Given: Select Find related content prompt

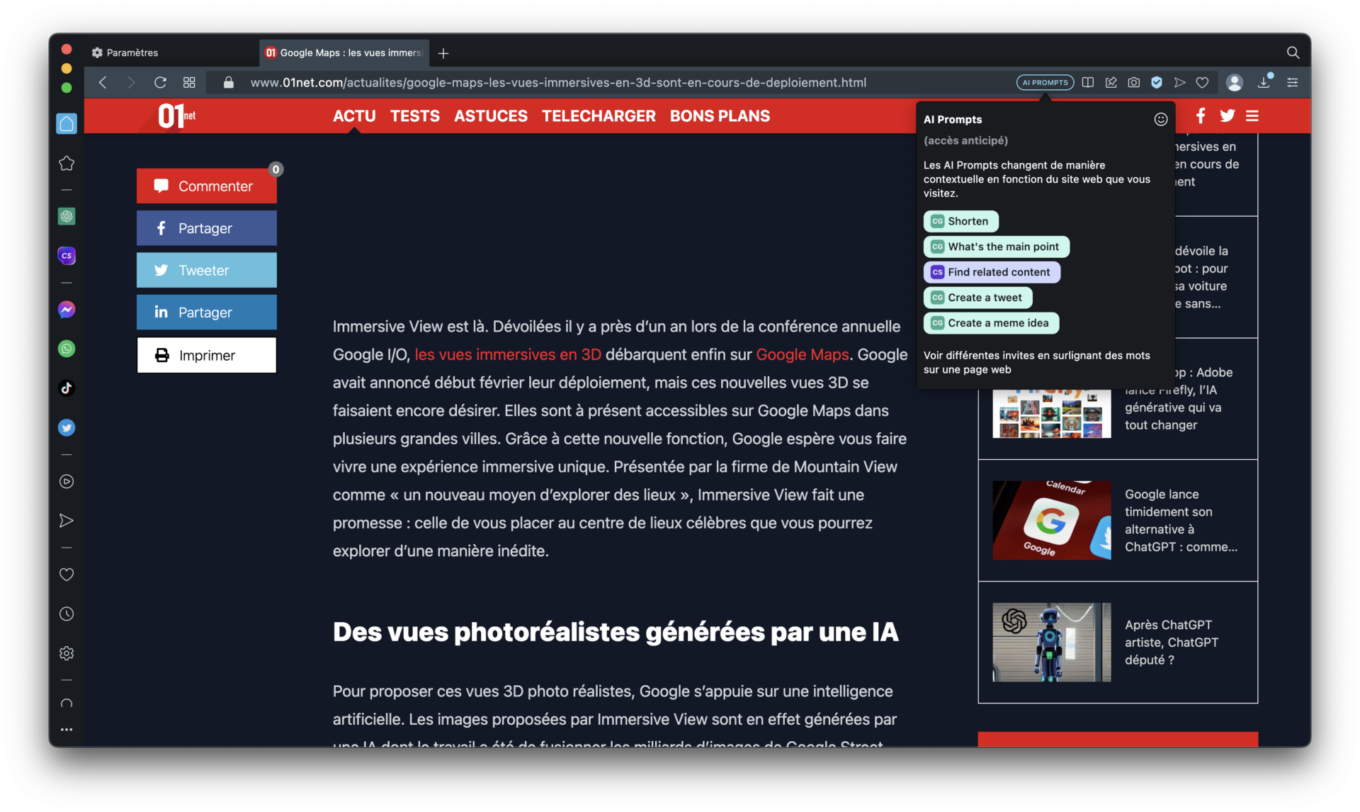Looking at the screenshot, I should [992, 272].
